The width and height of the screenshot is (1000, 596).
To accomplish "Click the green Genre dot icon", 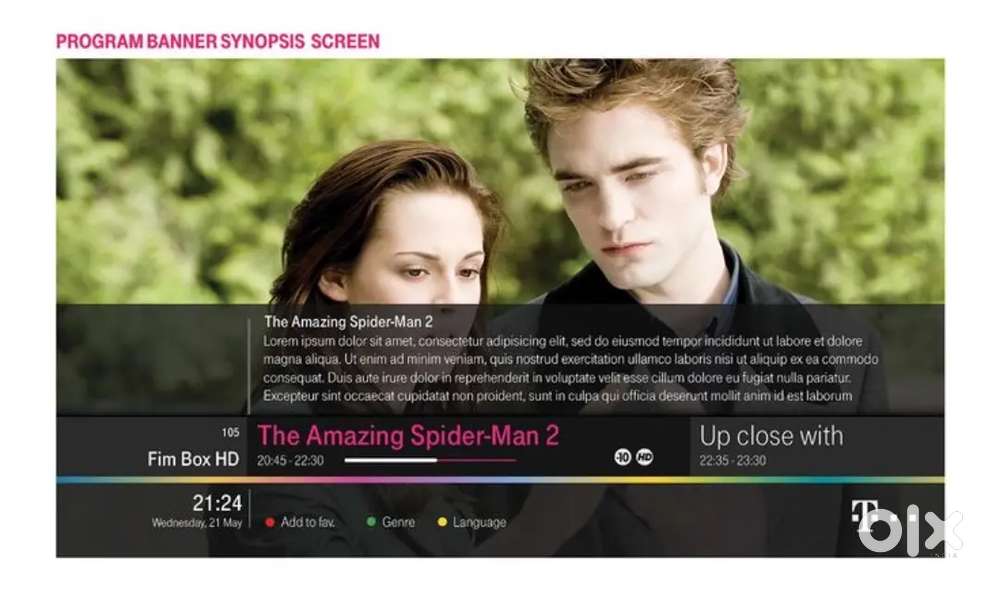I will (371, 521).
